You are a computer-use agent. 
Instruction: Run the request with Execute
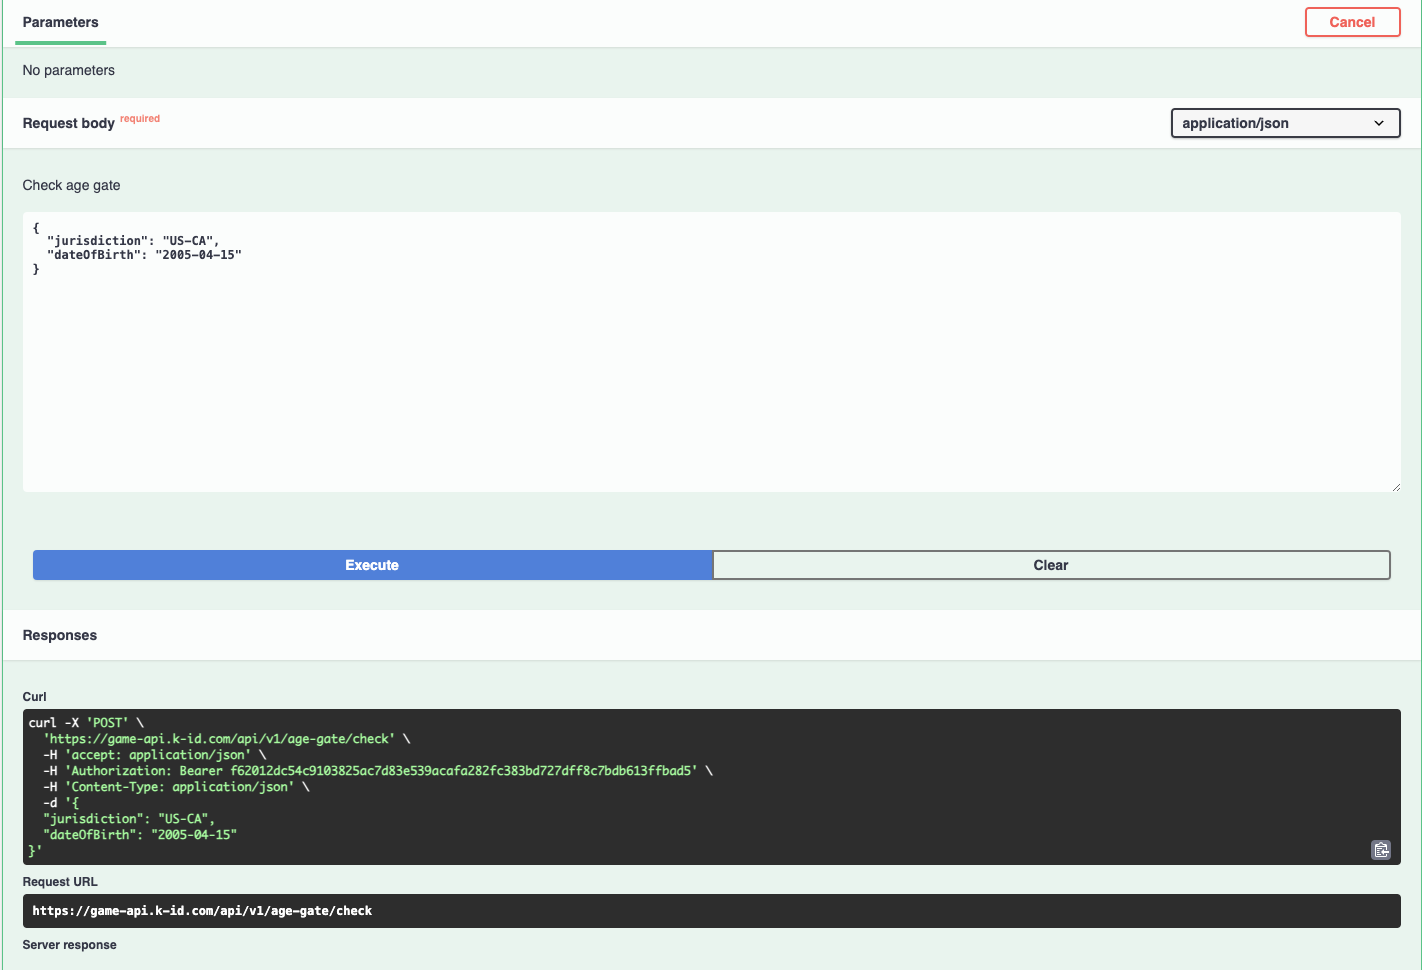[x=372, y=565]
